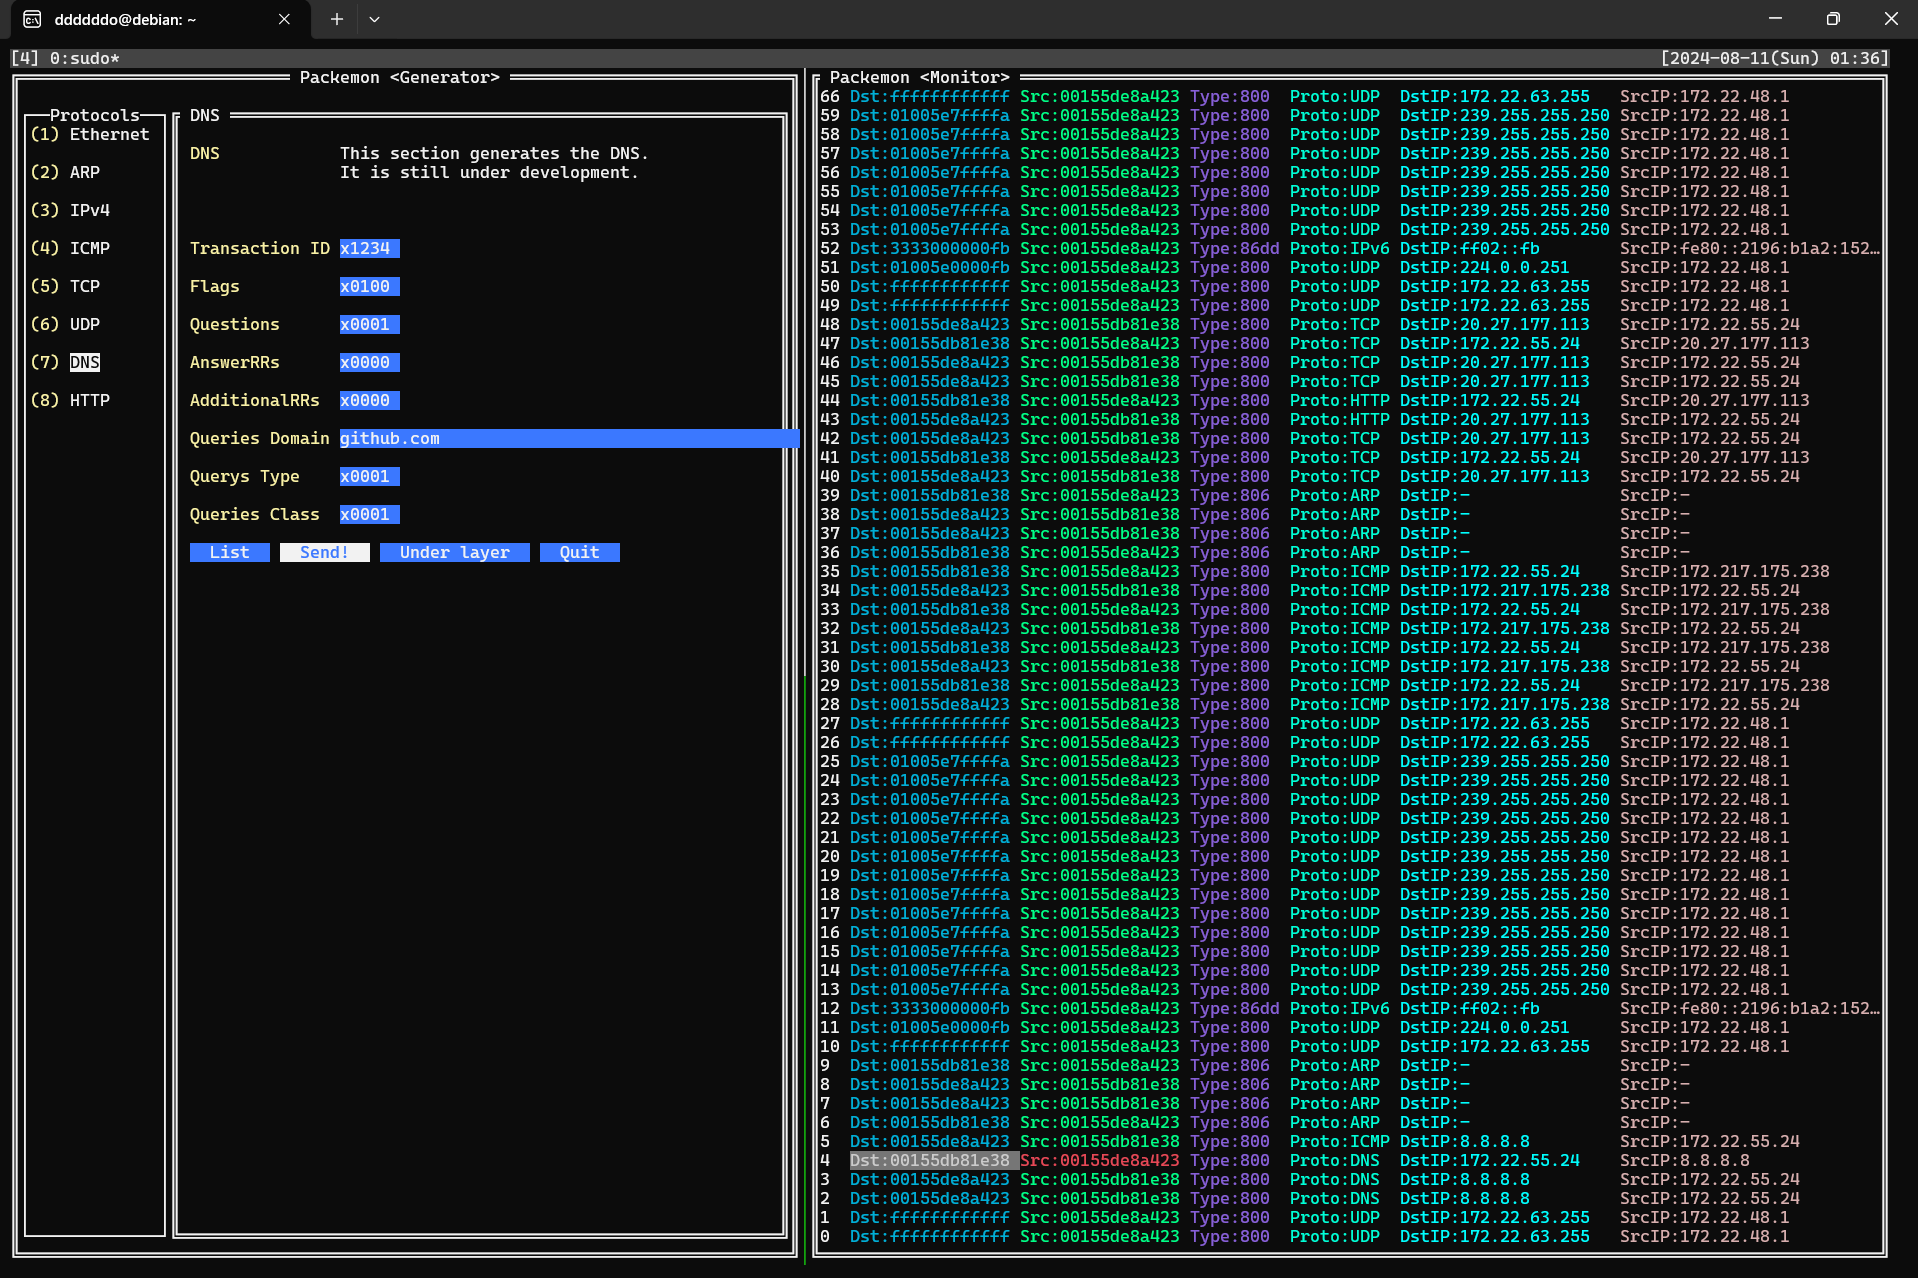Select monitor packet row 0 at bottom
The width and height of the screenshot is (1918, 1278).
click(1350, 1236)
